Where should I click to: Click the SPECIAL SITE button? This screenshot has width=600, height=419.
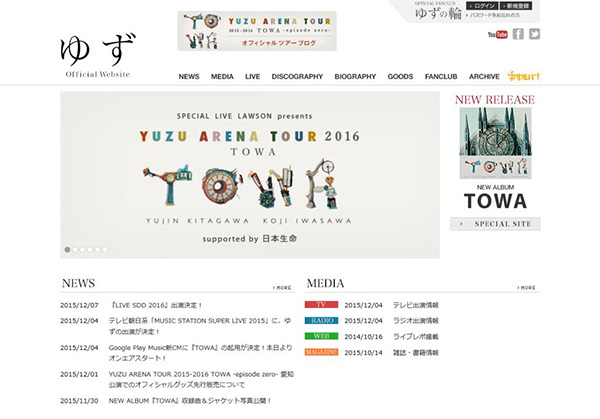[x=495, y=224]
